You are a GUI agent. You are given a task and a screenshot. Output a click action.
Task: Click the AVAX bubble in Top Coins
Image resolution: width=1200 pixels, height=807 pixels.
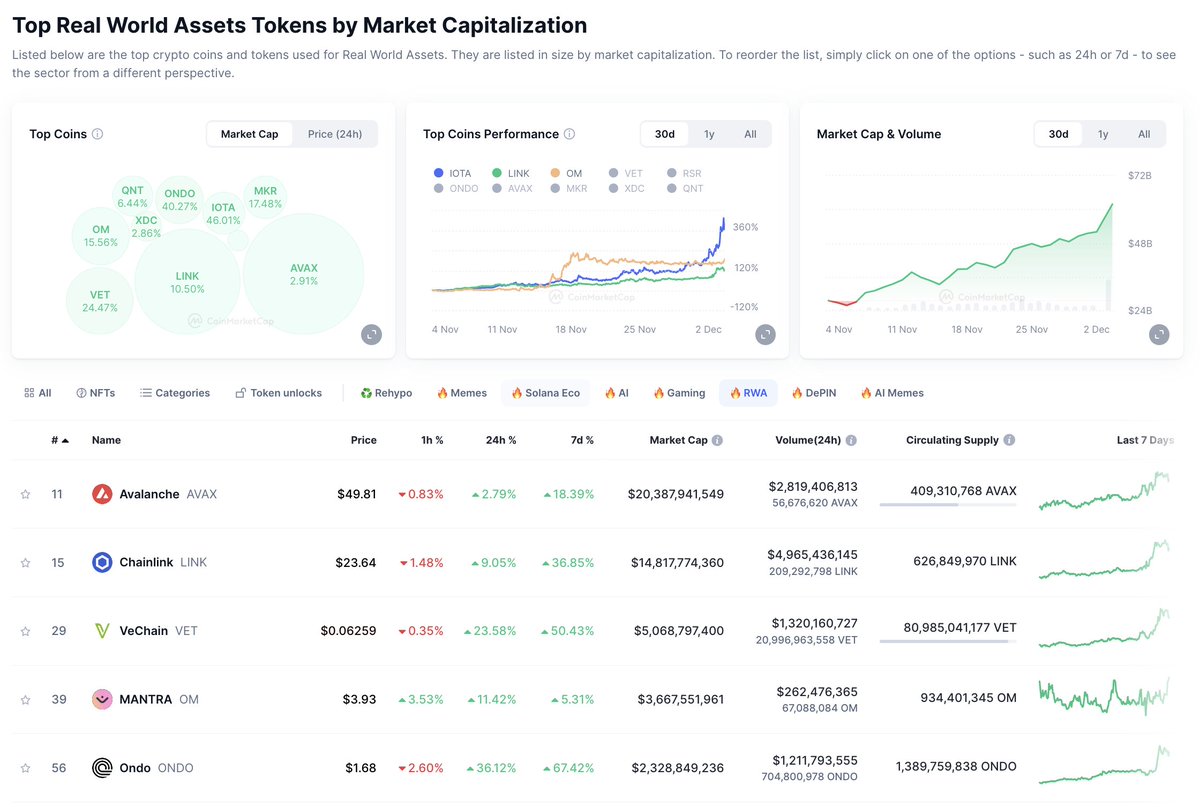point(304,273)
